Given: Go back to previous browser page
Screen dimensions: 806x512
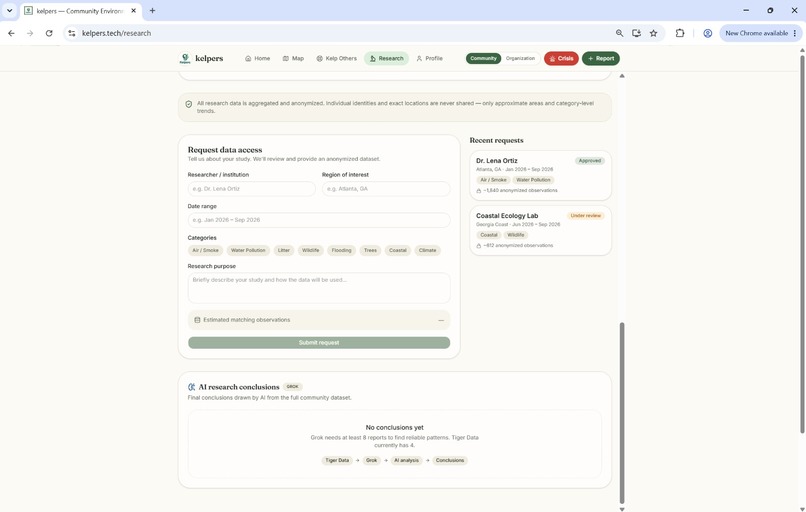Looking at the screenshot, I should [x=11, y=33].
